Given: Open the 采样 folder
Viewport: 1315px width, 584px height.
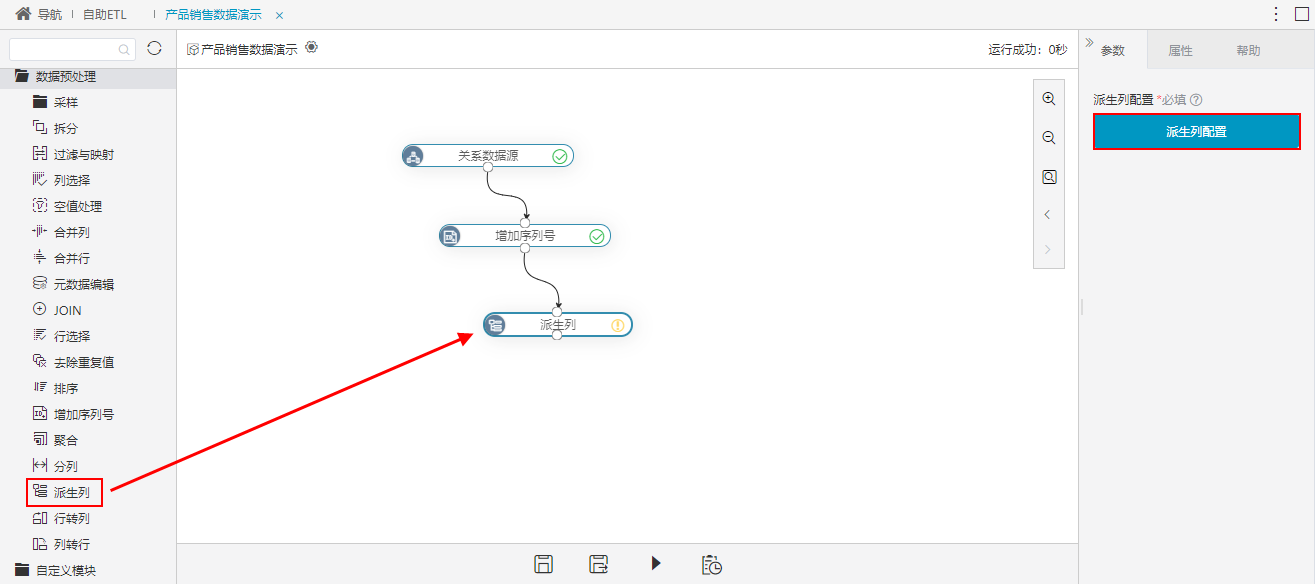Looking at the screenshot, I should [56, 102].
